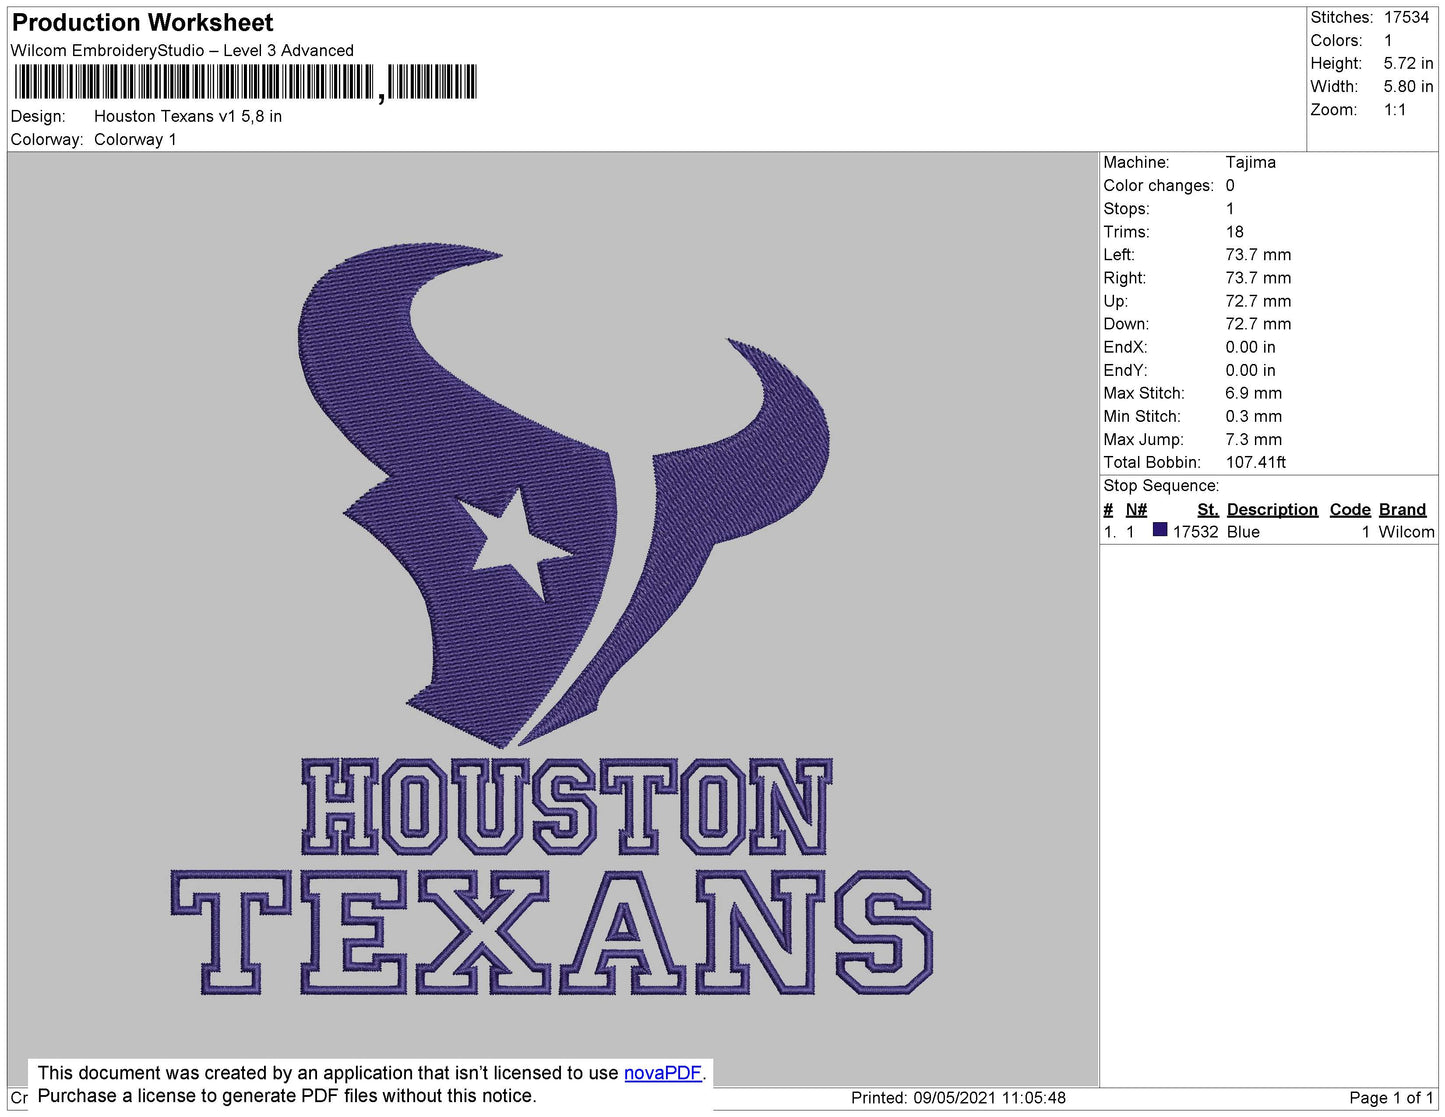Click the 'Code' column header
The width and height of the screenshot is (1445, 1117).
click(1350, 509)
